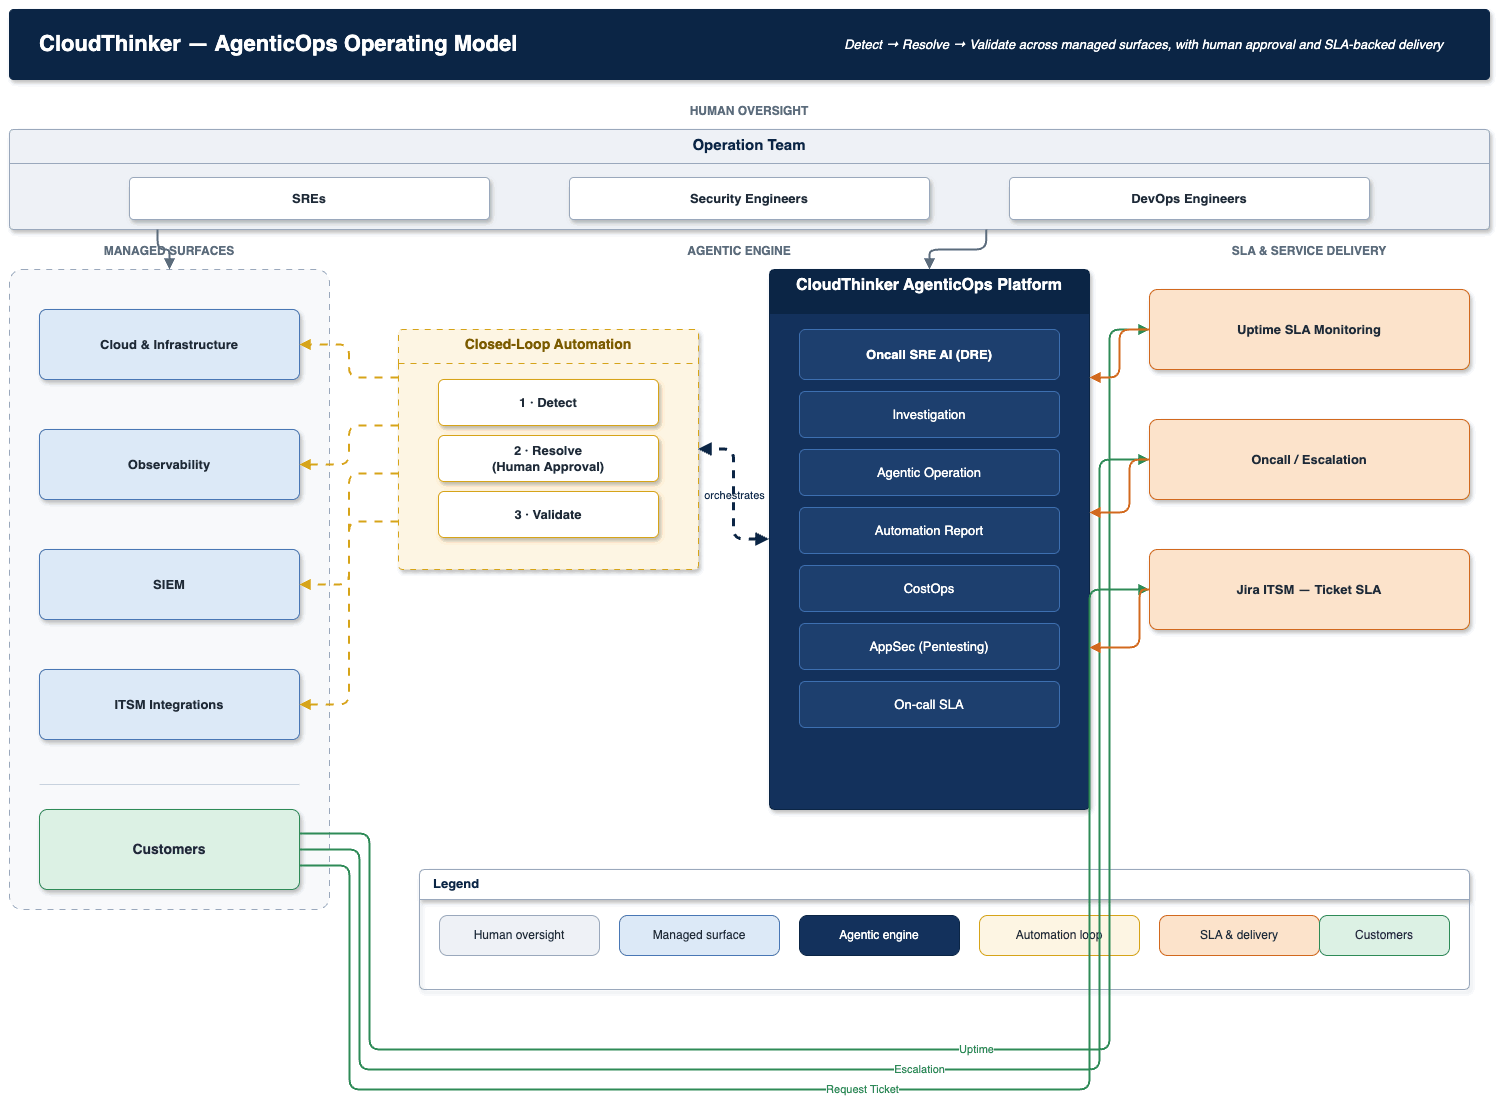Select the CostOps module

pos(929,588)
